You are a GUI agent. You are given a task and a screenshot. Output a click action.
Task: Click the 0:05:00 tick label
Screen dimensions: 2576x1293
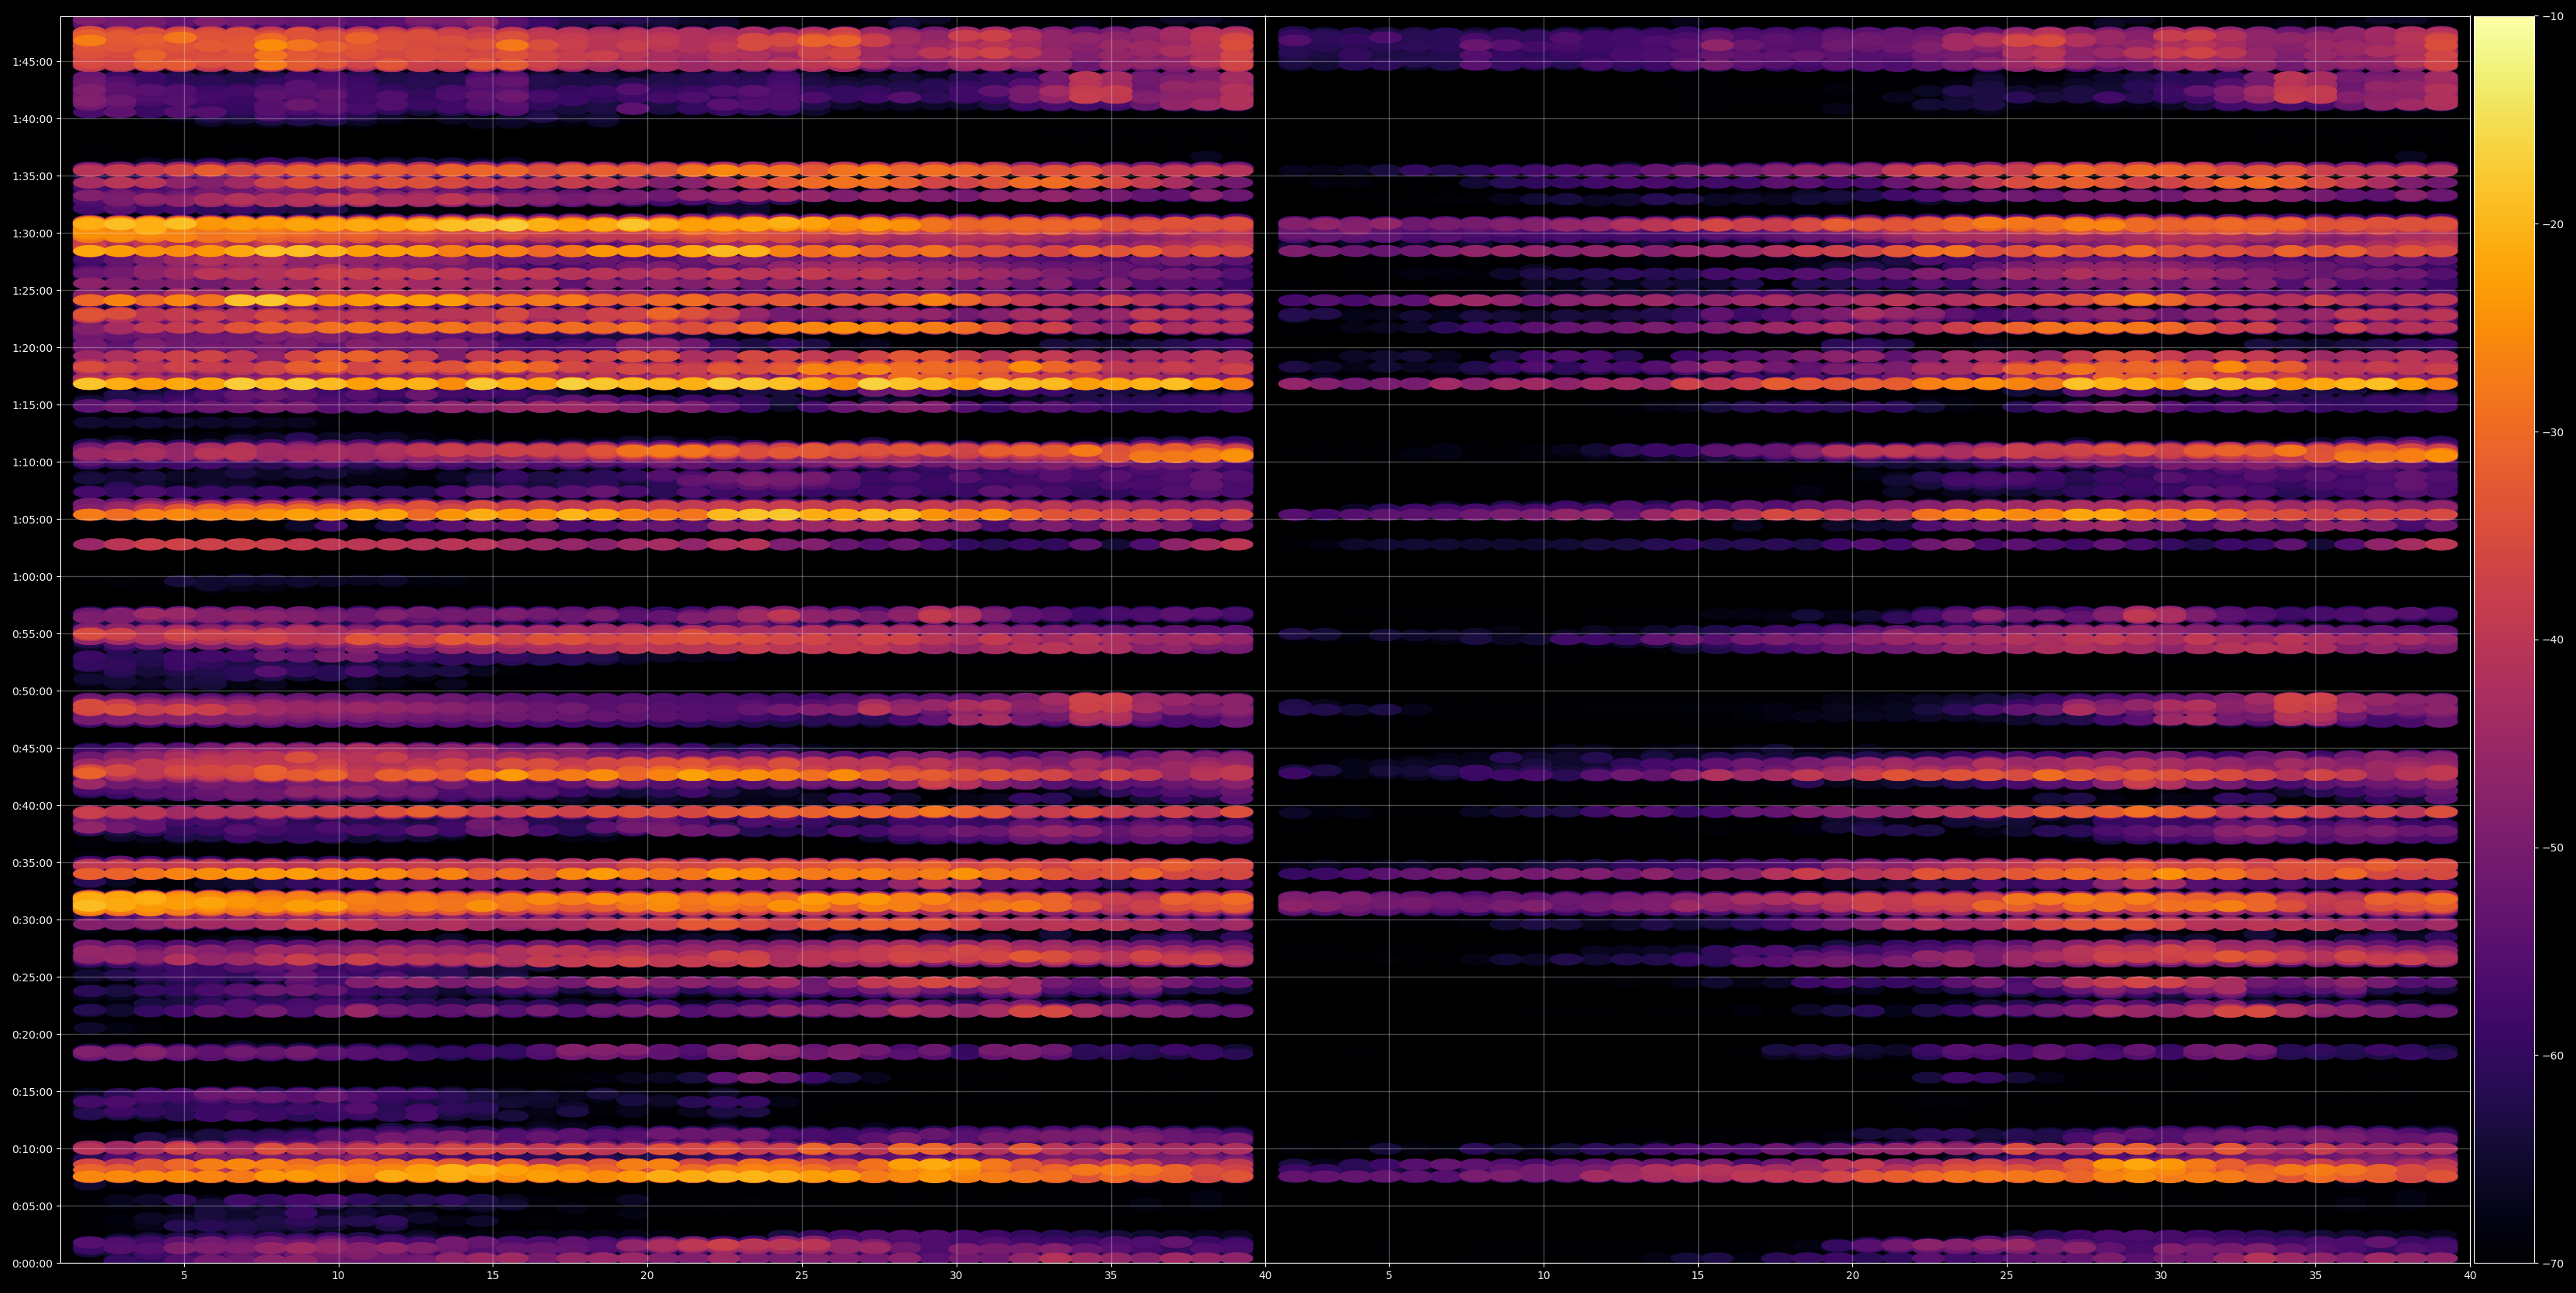(32, 1206)
